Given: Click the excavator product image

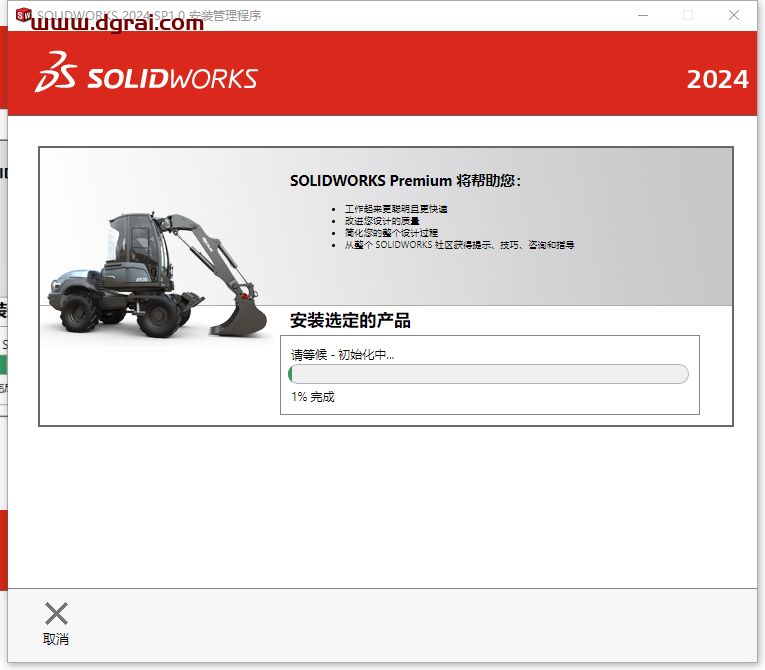Looking at the screenshot, I should click(157, 275).
